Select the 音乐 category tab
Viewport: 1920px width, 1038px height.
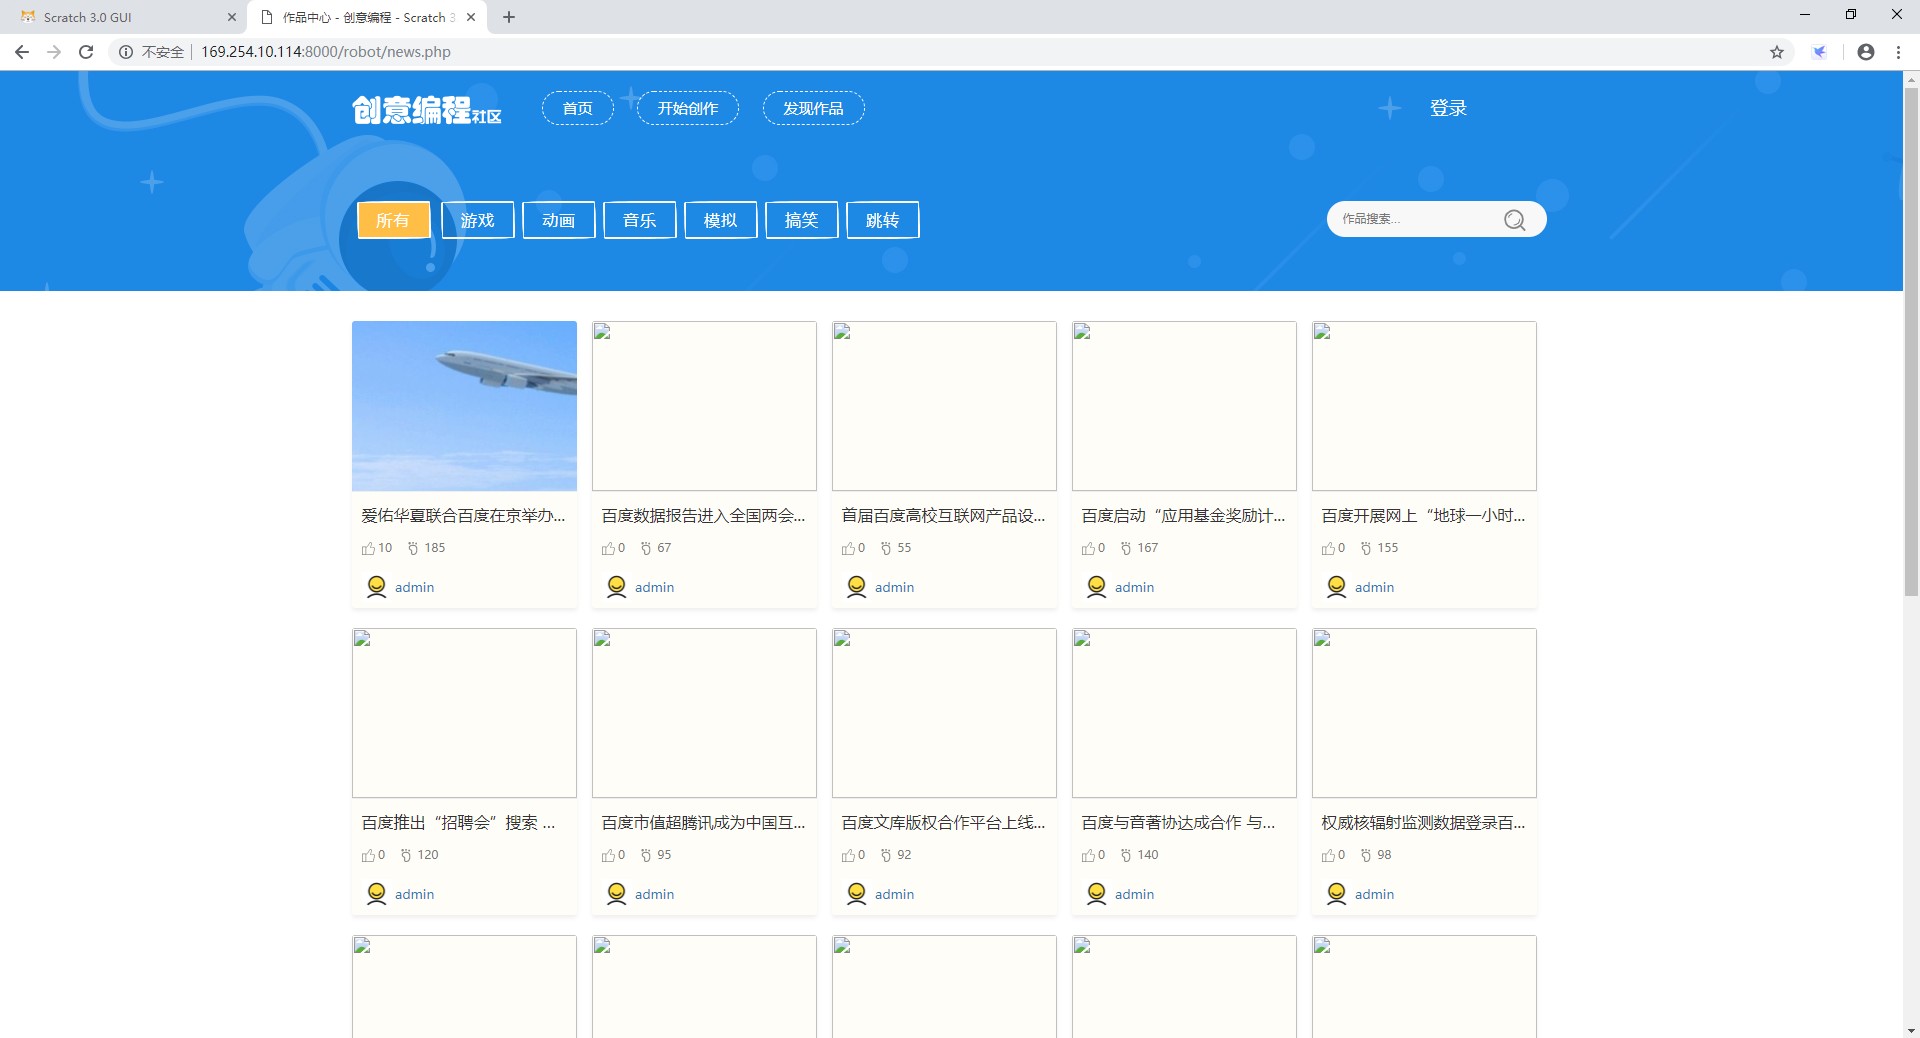point(639,220)
